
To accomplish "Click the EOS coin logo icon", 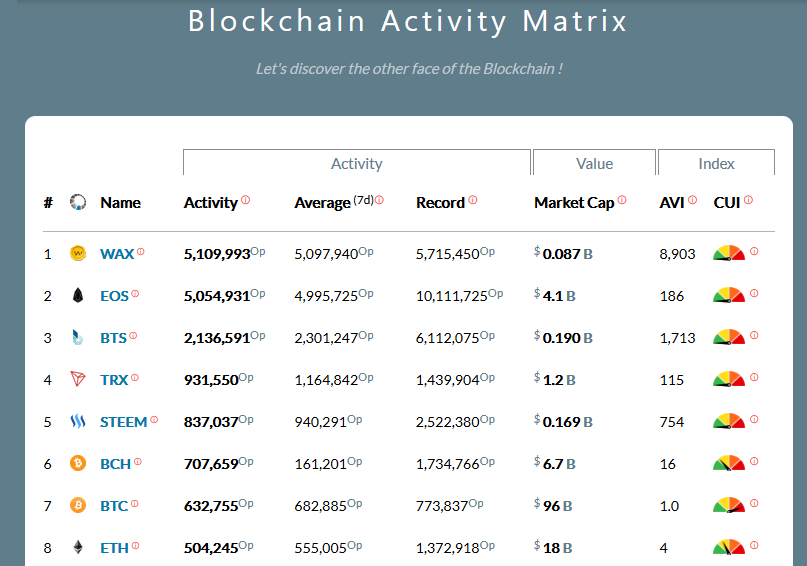I will click(78, 295).
